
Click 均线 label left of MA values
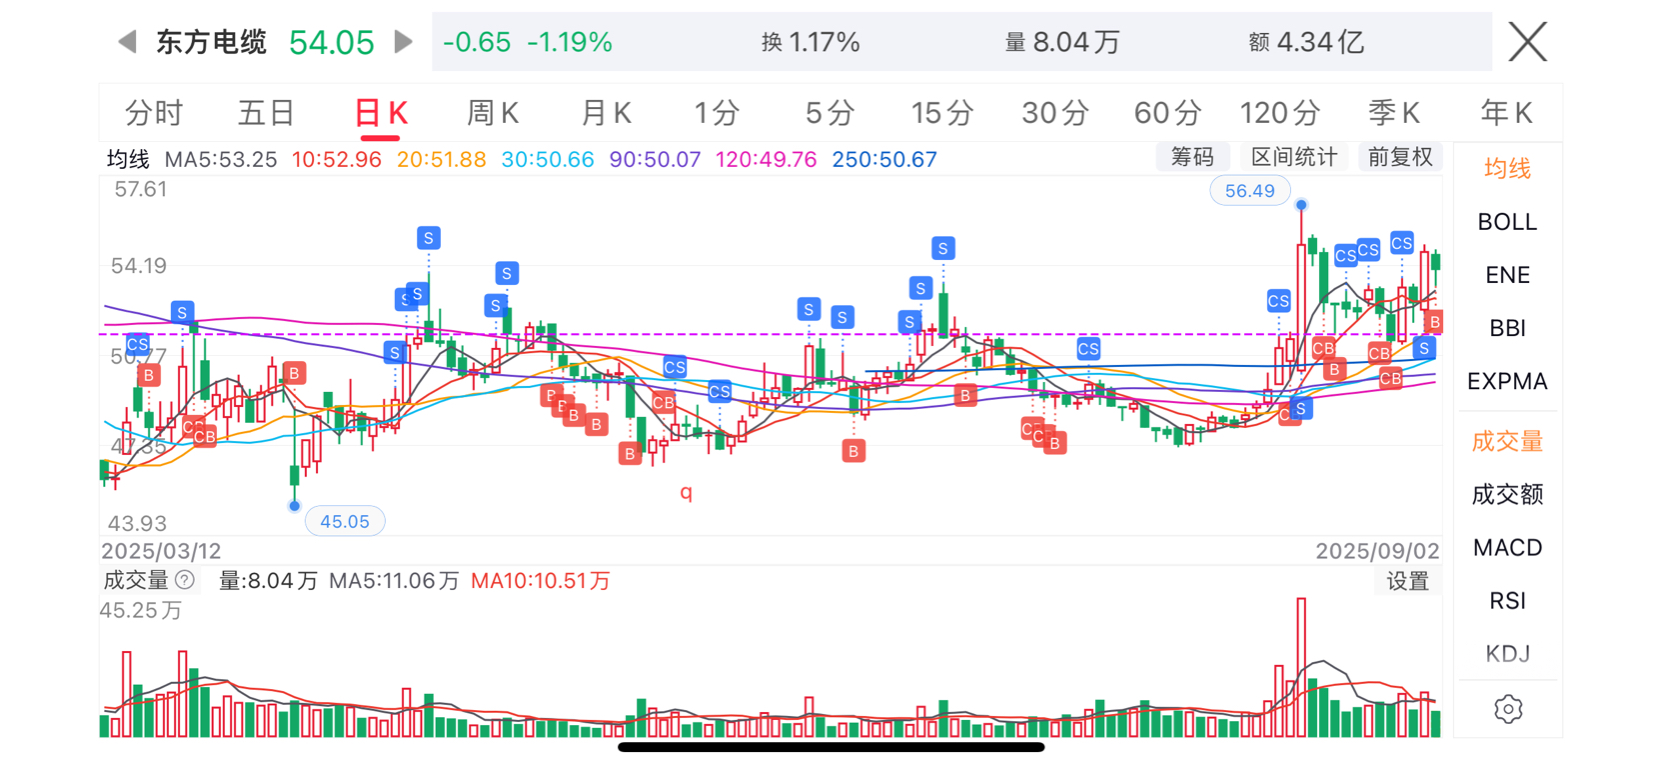click(x=128, y=160)
